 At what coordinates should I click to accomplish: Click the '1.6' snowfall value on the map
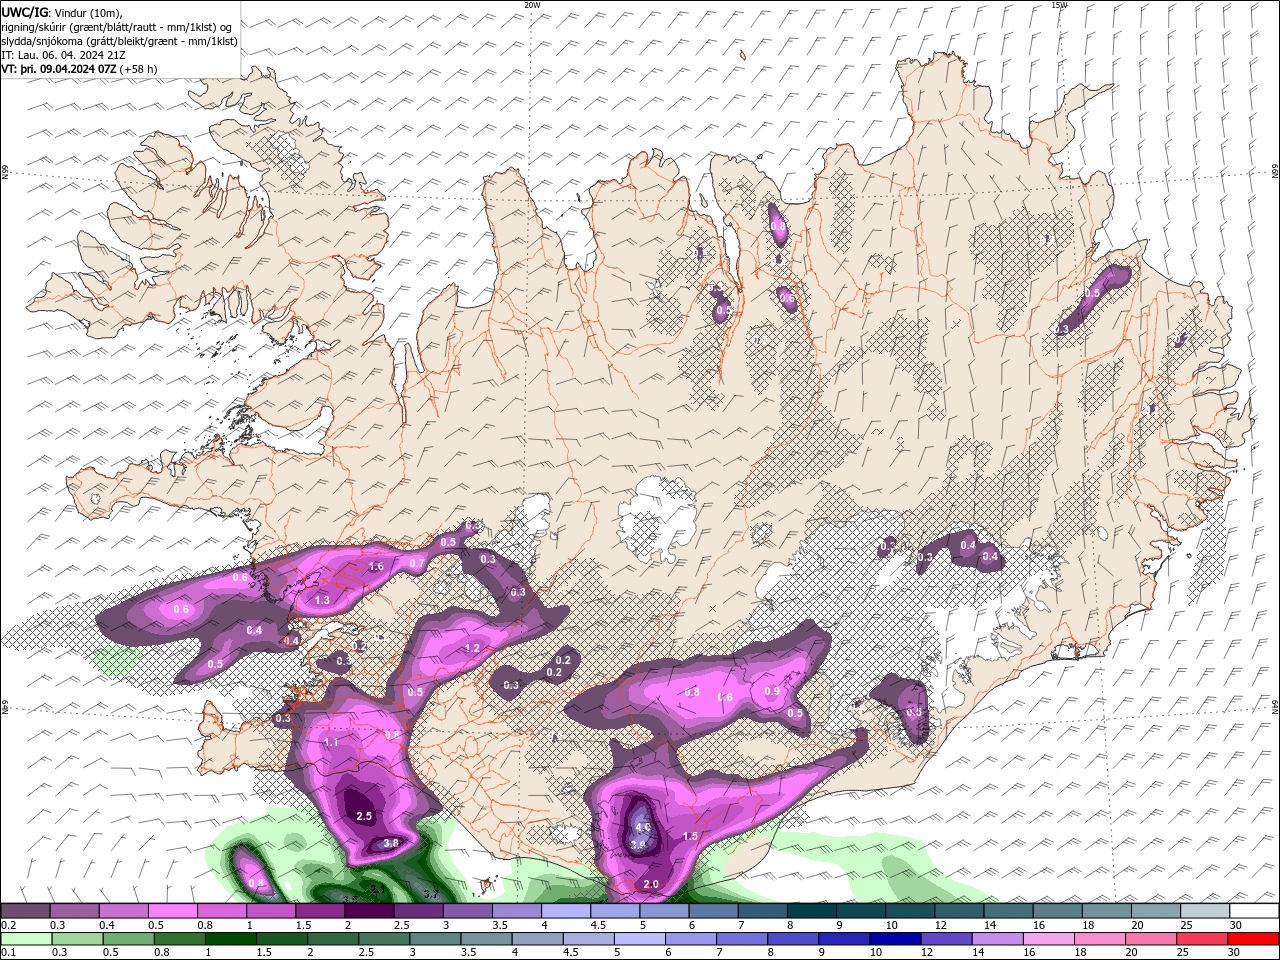376,567
